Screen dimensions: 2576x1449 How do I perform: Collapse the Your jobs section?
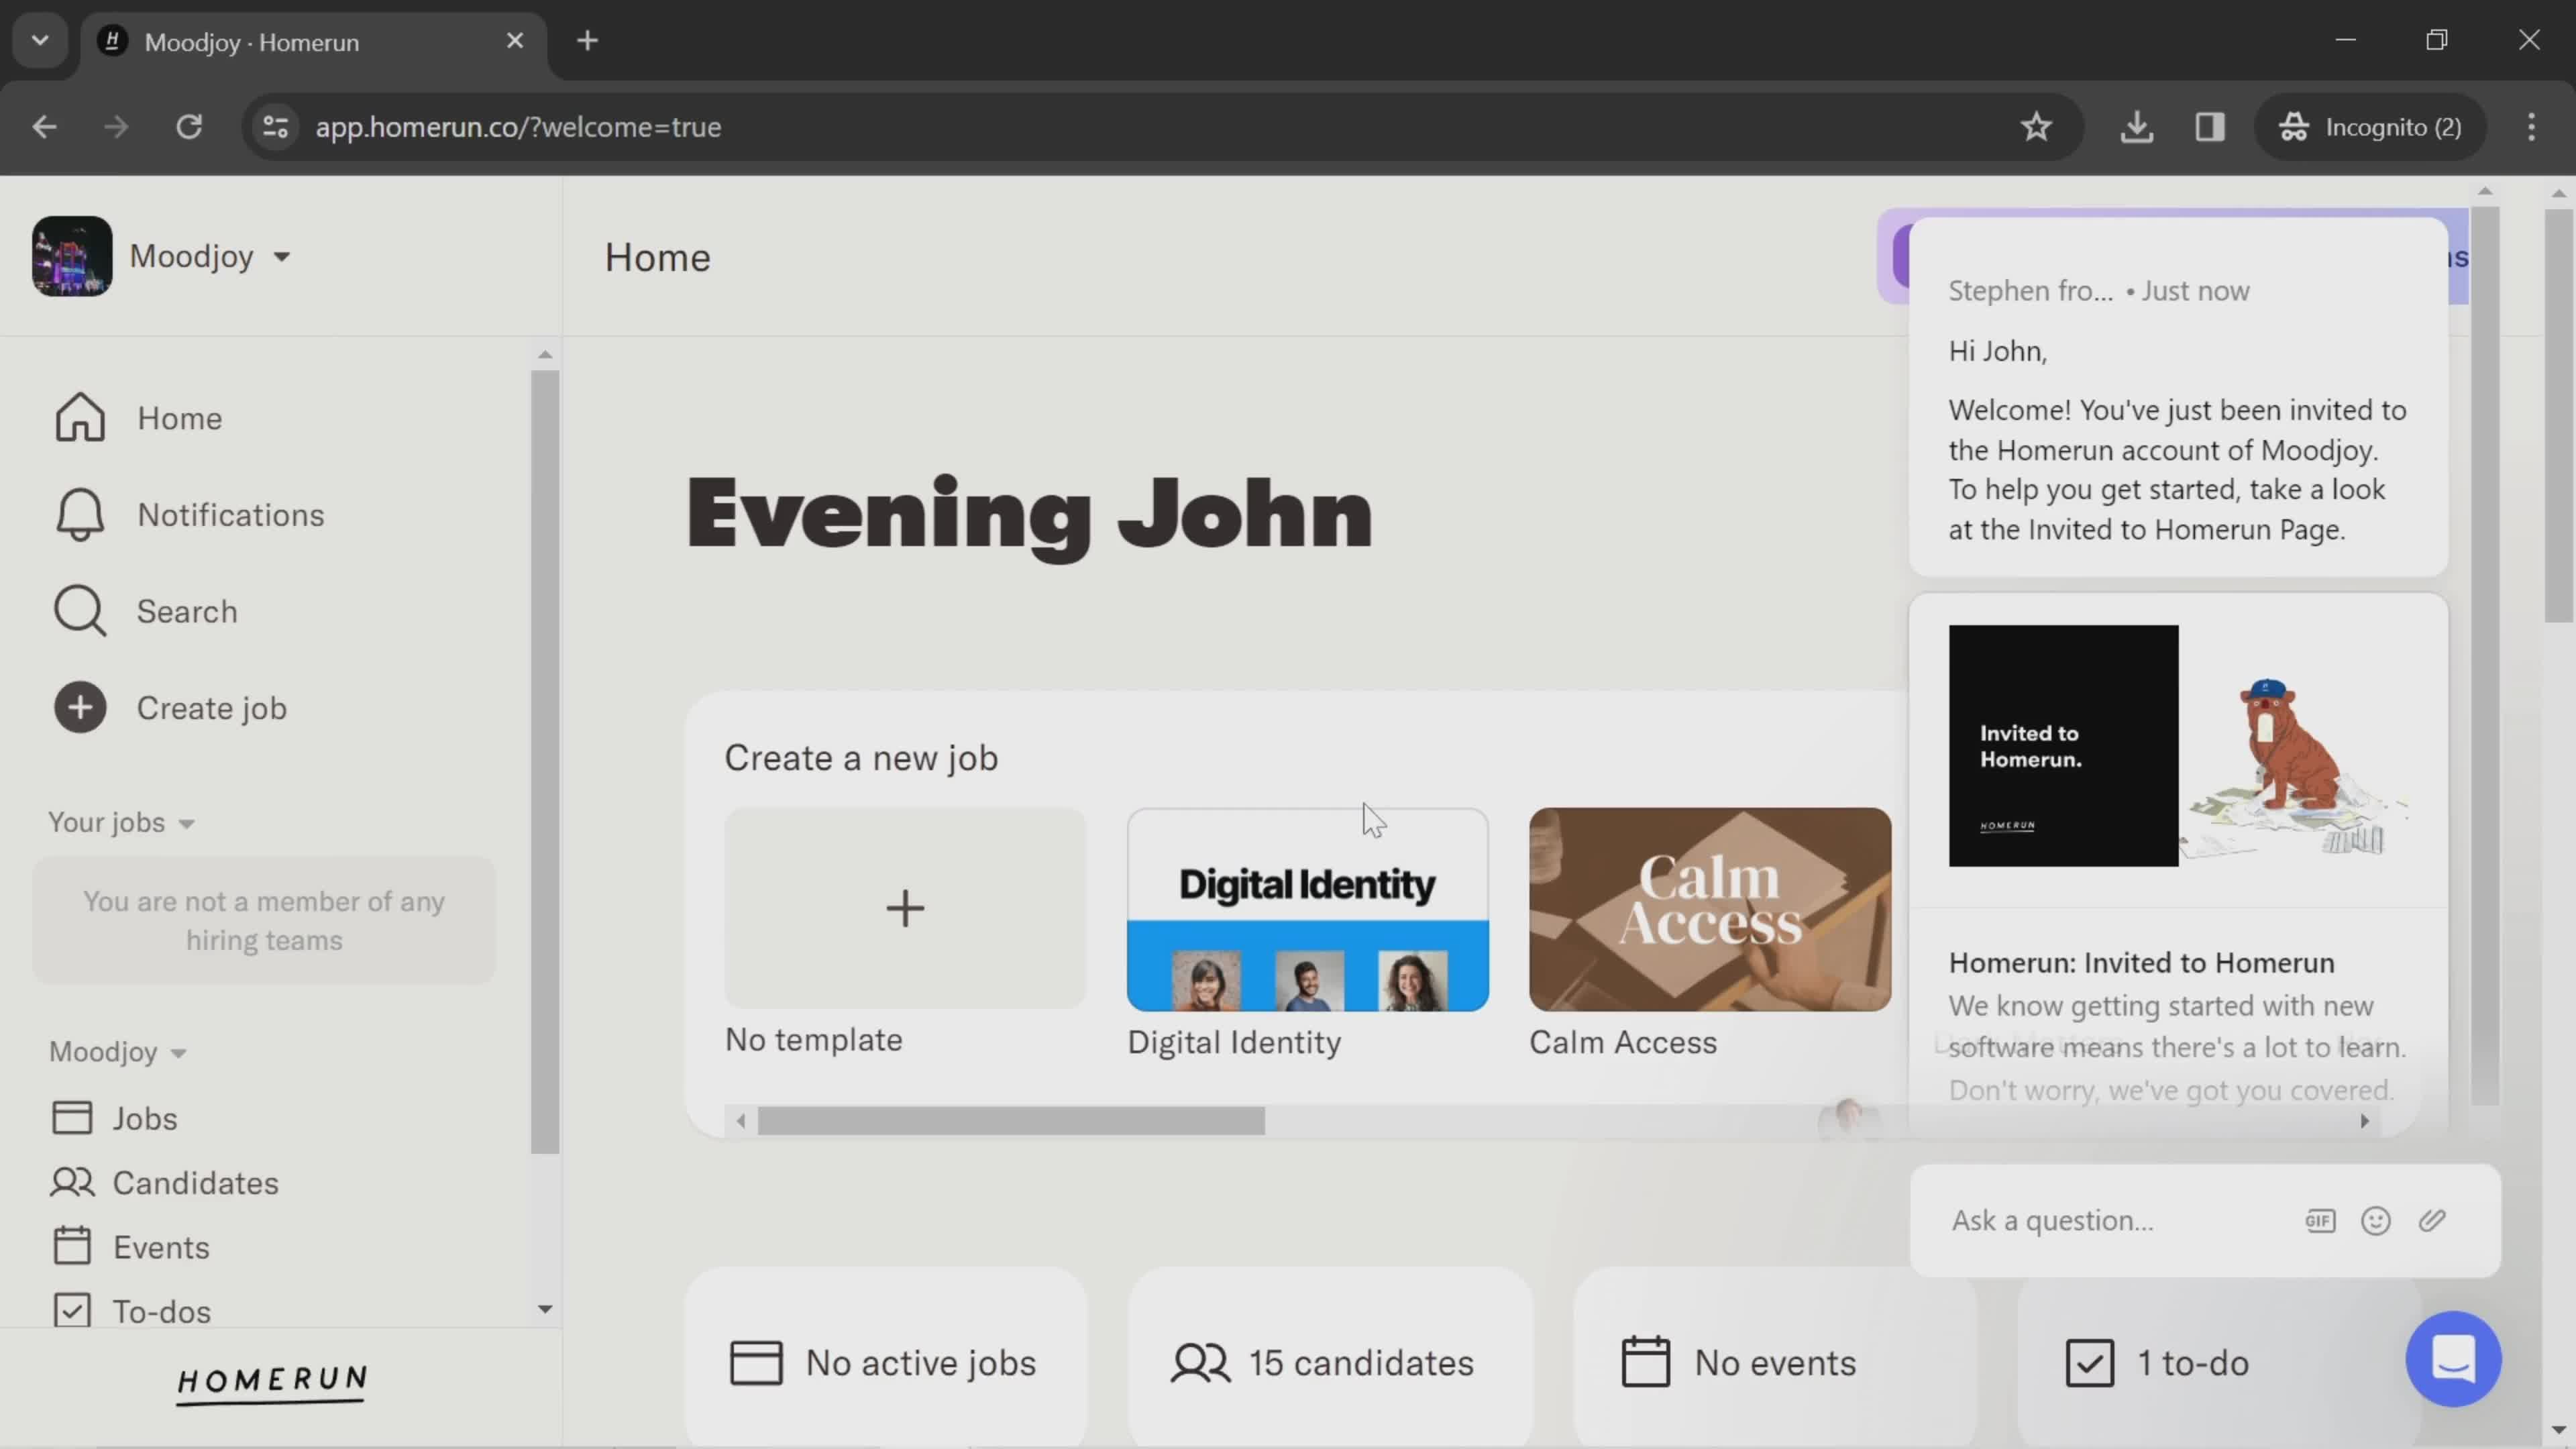121,822
